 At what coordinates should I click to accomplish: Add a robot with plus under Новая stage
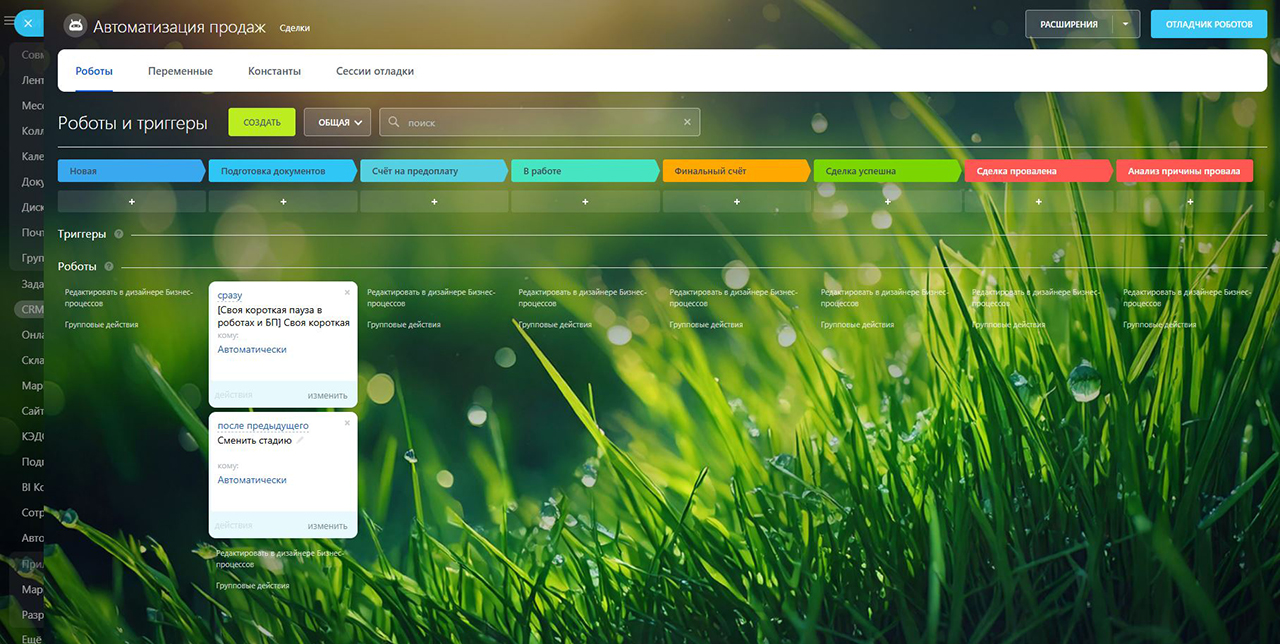[132, 201]
